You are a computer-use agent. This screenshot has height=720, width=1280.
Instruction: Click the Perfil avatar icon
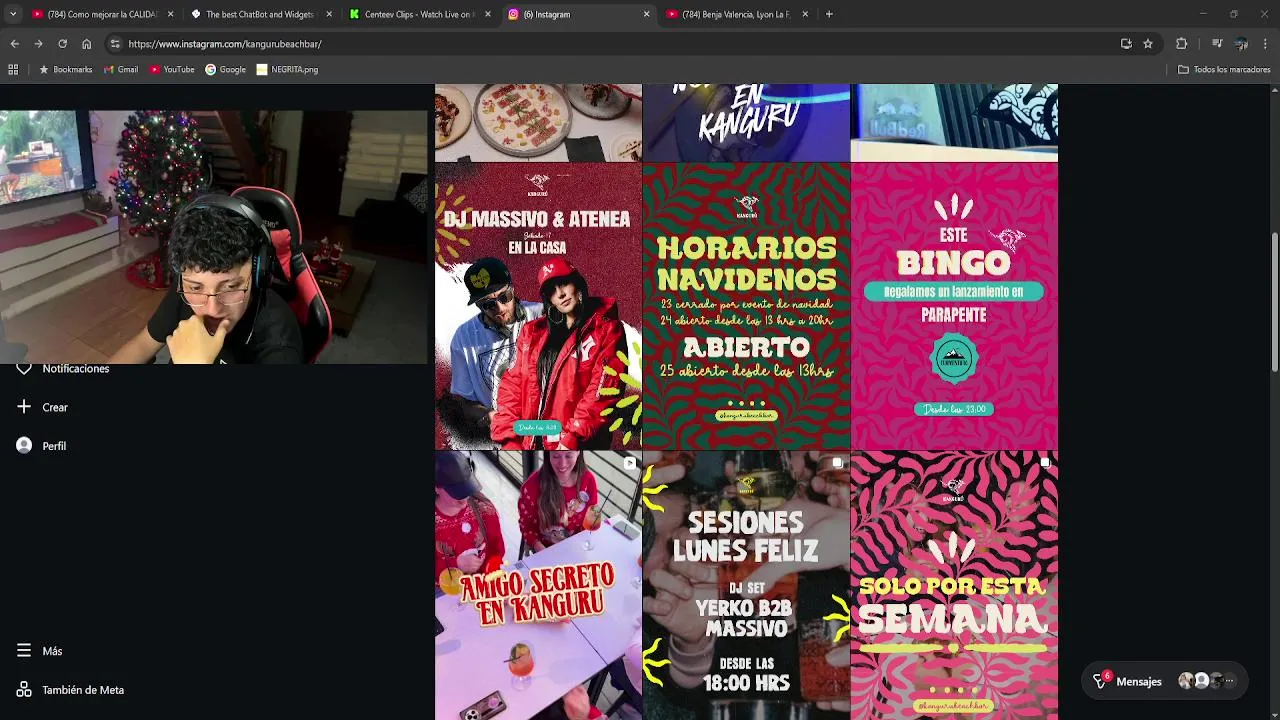tap(24, 445)
